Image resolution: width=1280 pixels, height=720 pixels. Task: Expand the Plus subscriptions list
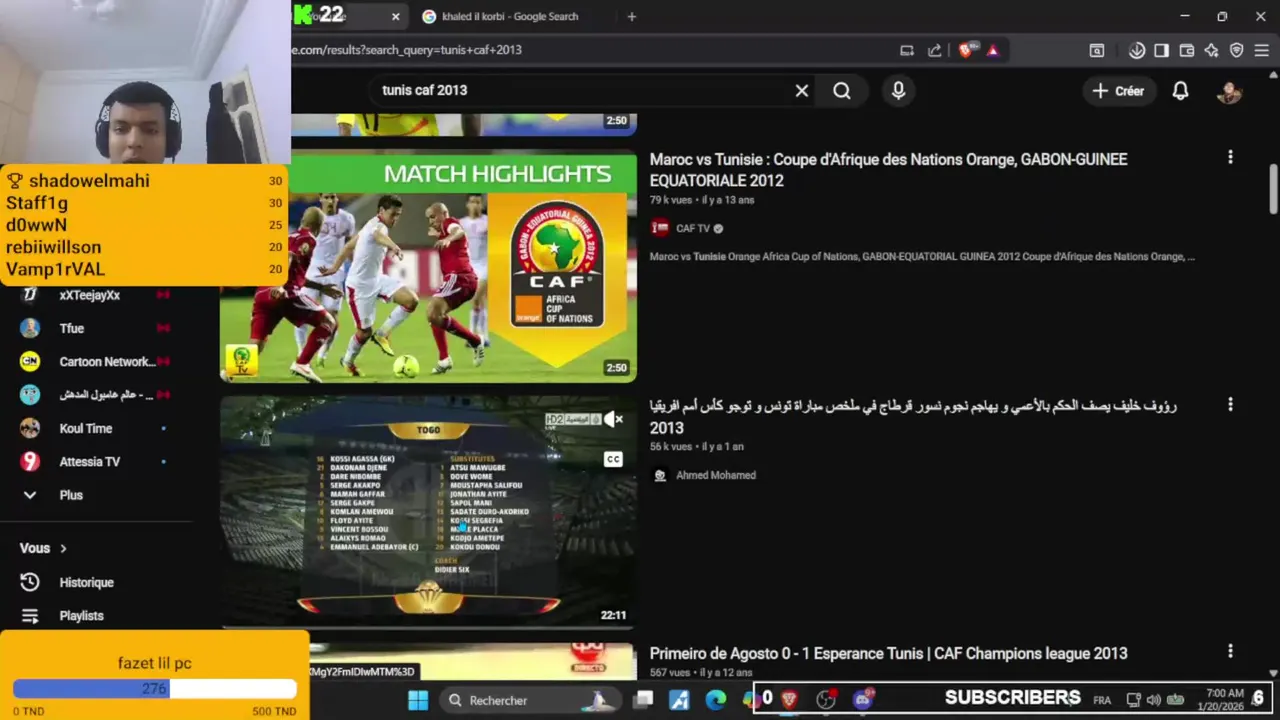tap(70, 495)
